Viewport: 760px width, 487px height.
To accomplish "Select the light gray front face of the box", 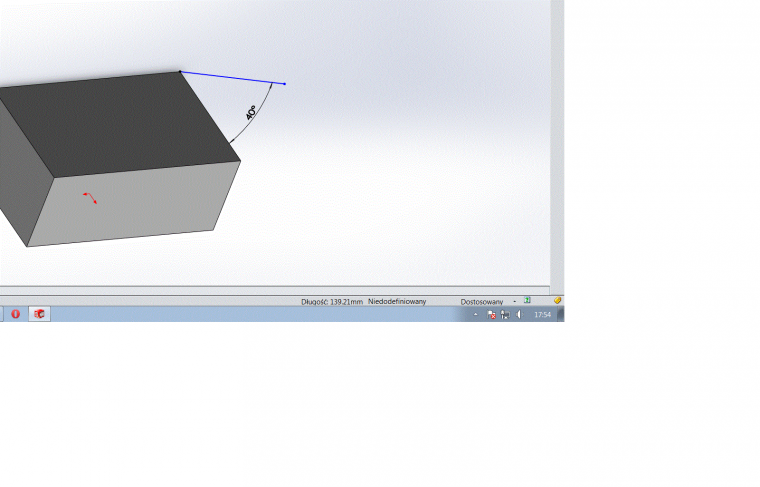I will (x=133, y=204).
